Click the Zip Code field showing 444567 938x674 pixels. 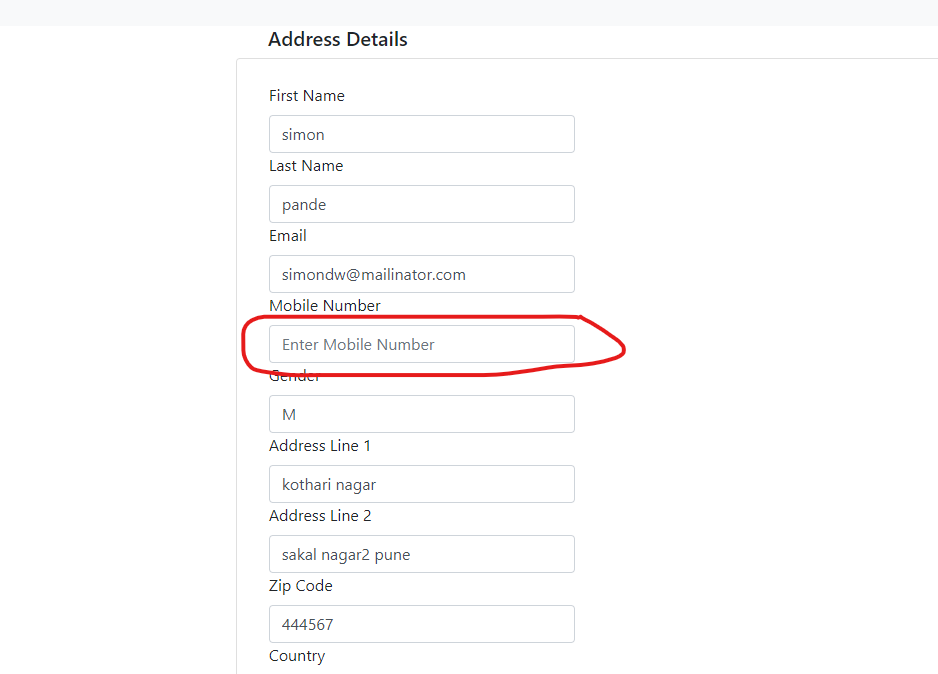pos(422,624)
